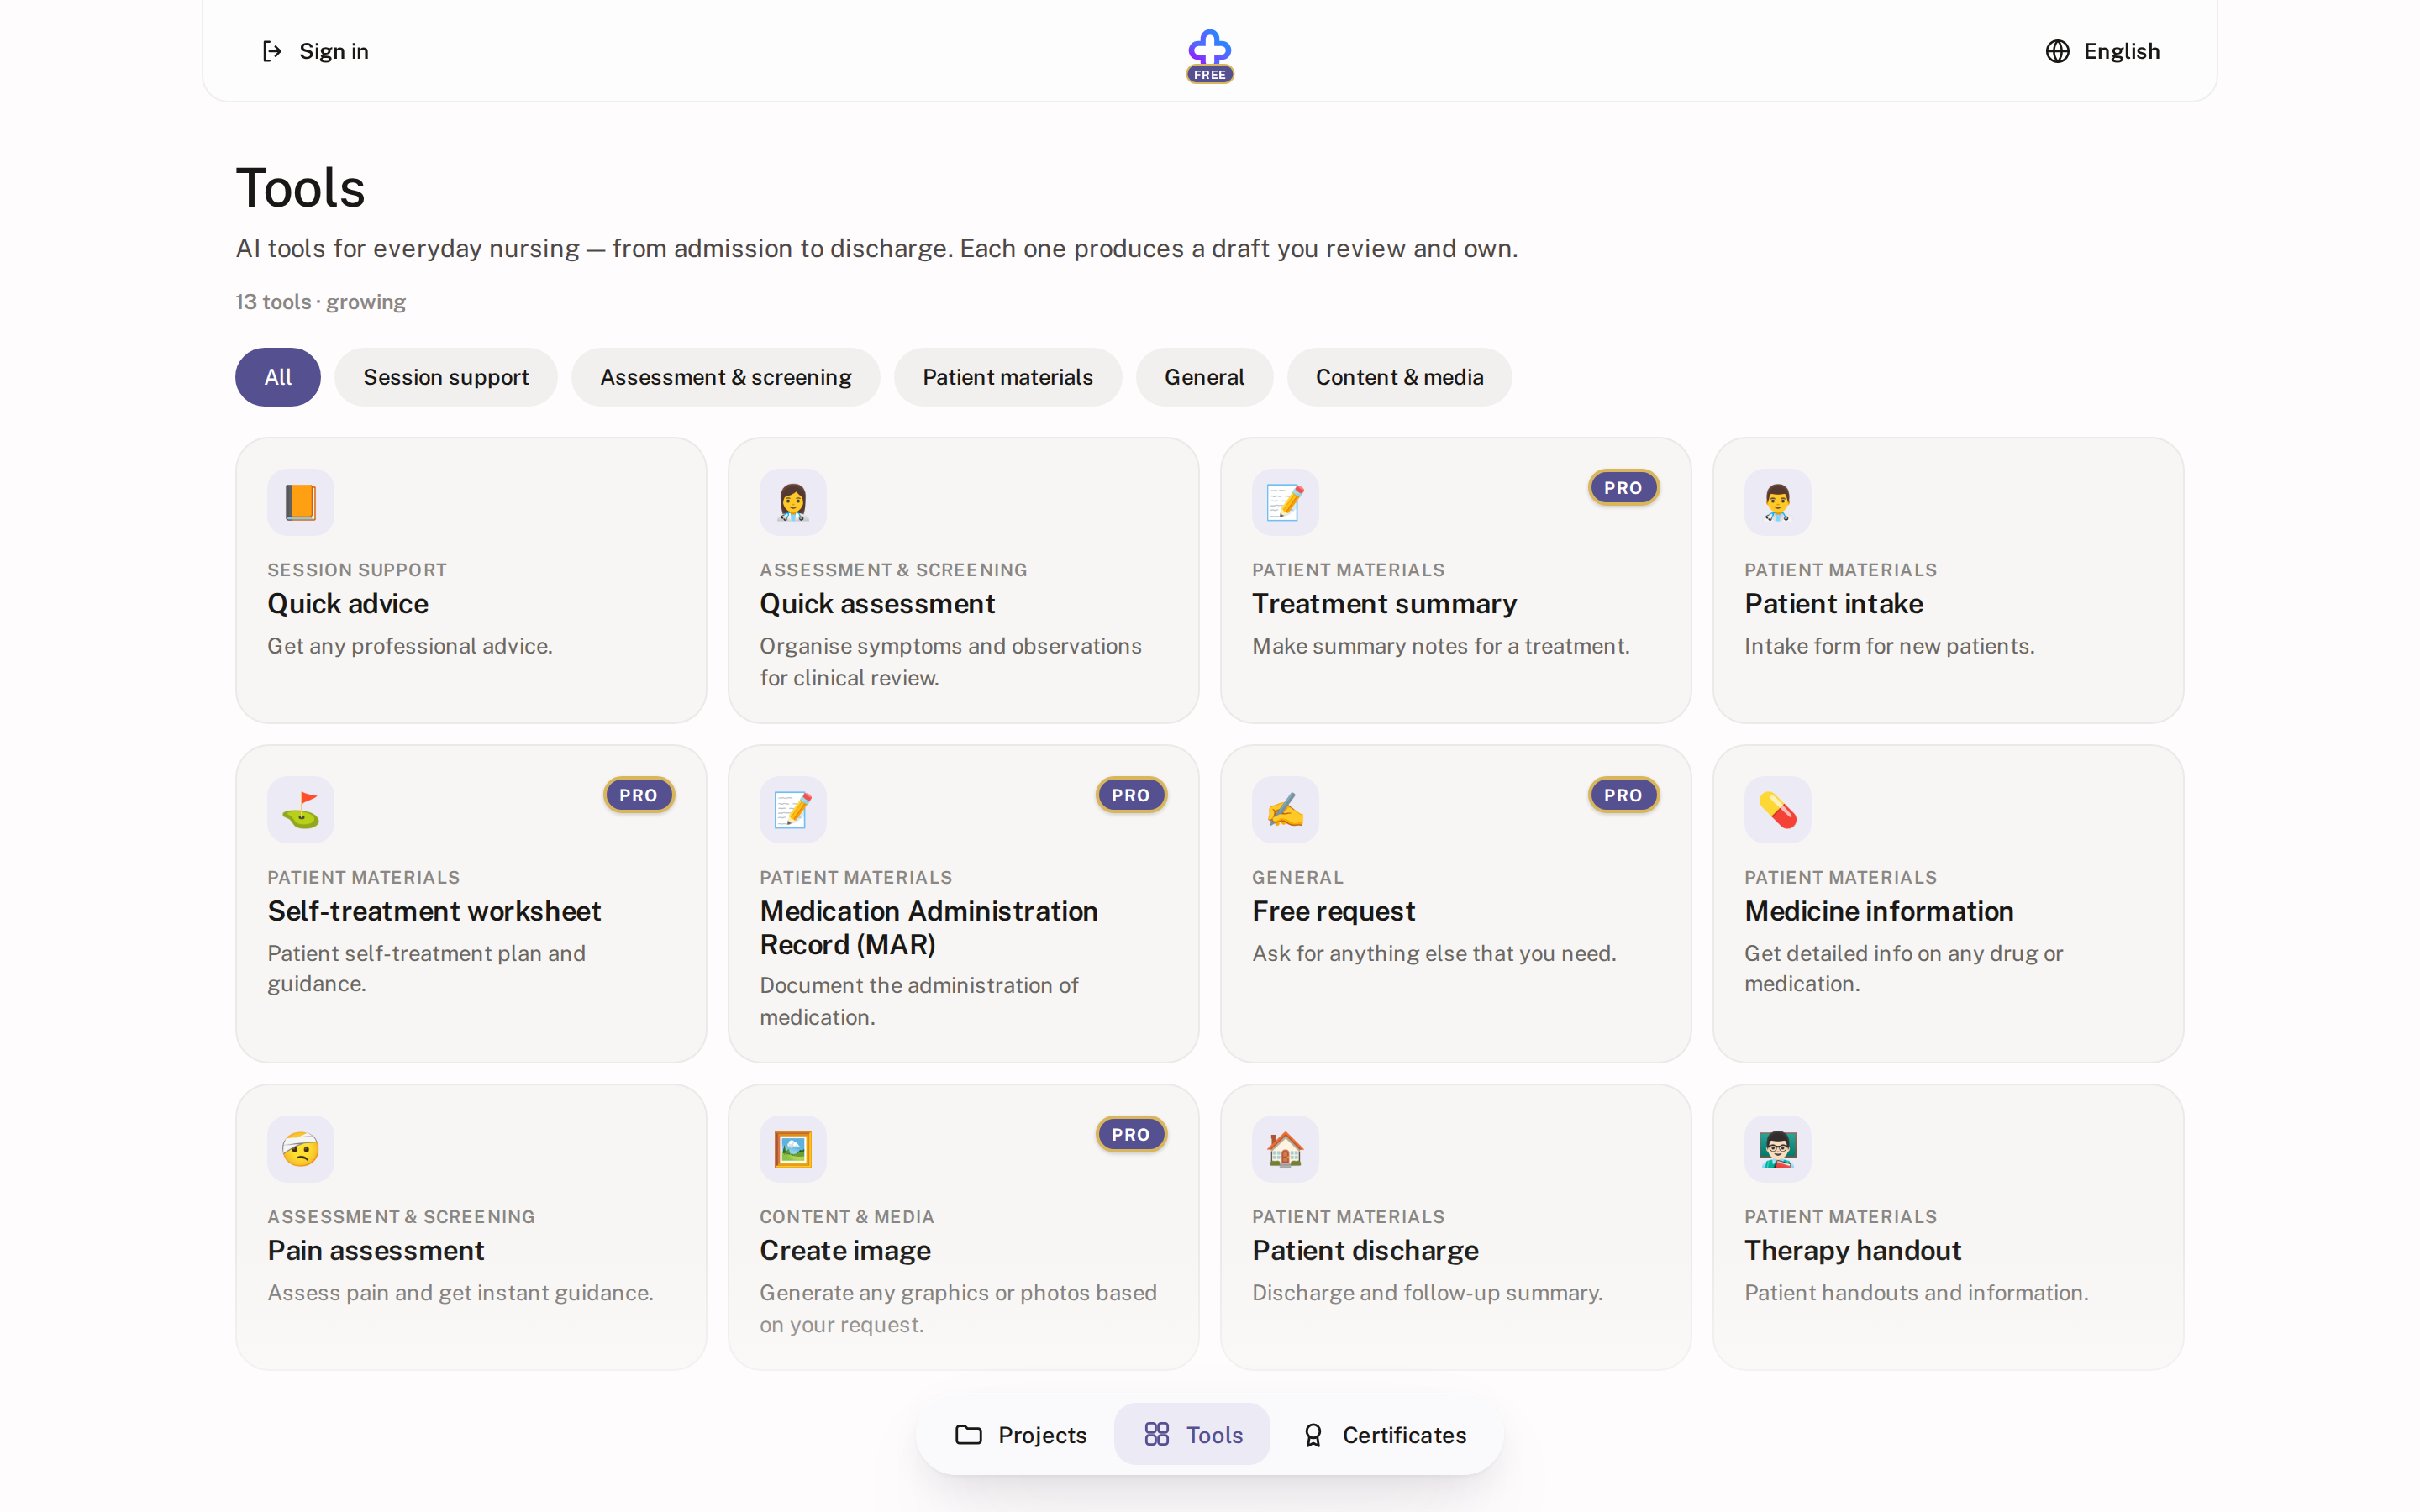Select the All filter chip

(278, 377)
